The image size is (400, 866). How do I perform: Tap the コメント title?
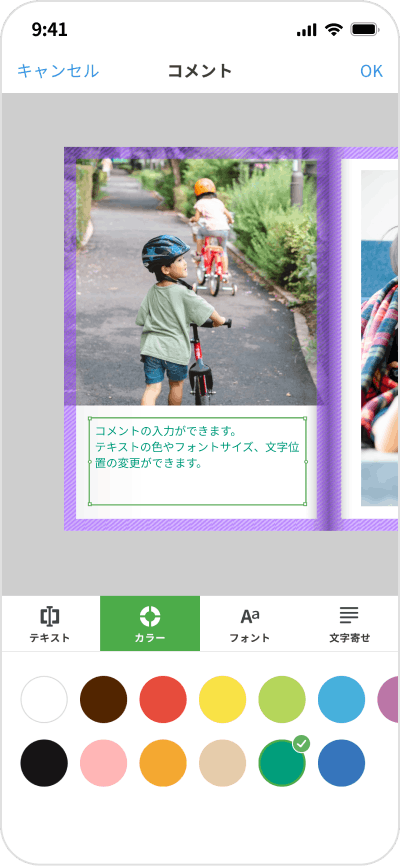pos(200,71)
